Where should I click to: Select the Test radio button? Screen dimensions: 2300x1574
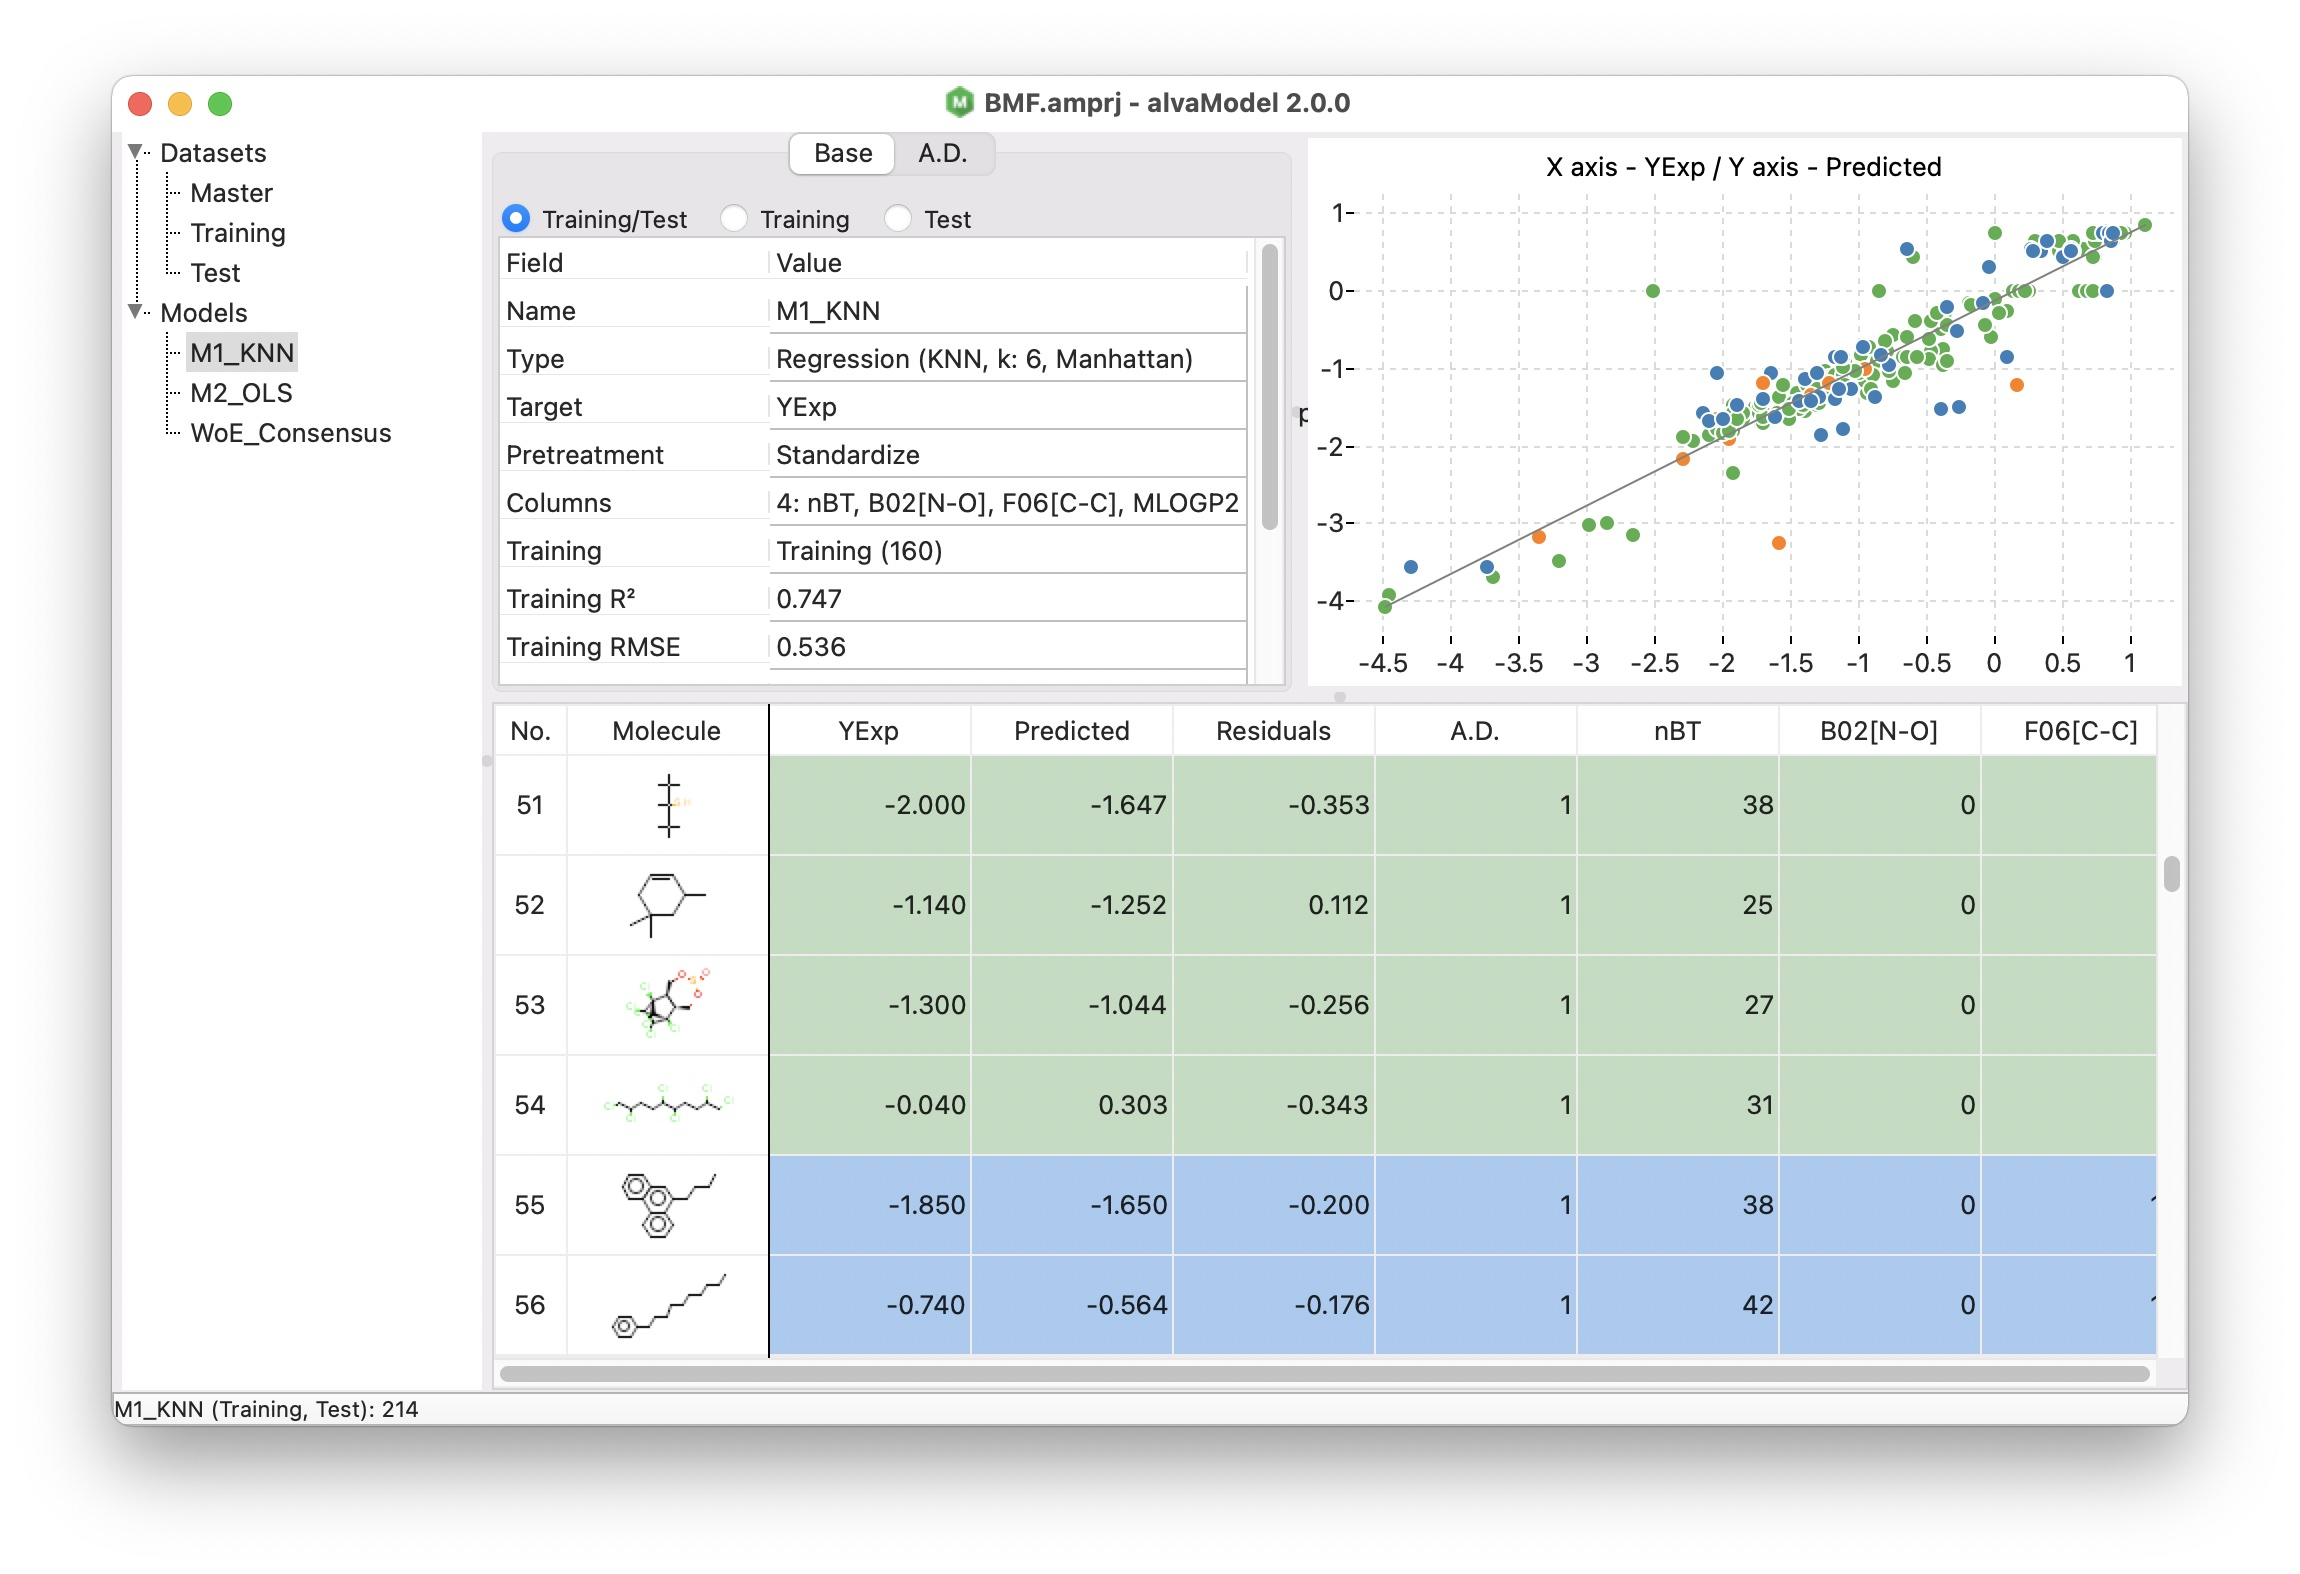(x=898, y=219)
